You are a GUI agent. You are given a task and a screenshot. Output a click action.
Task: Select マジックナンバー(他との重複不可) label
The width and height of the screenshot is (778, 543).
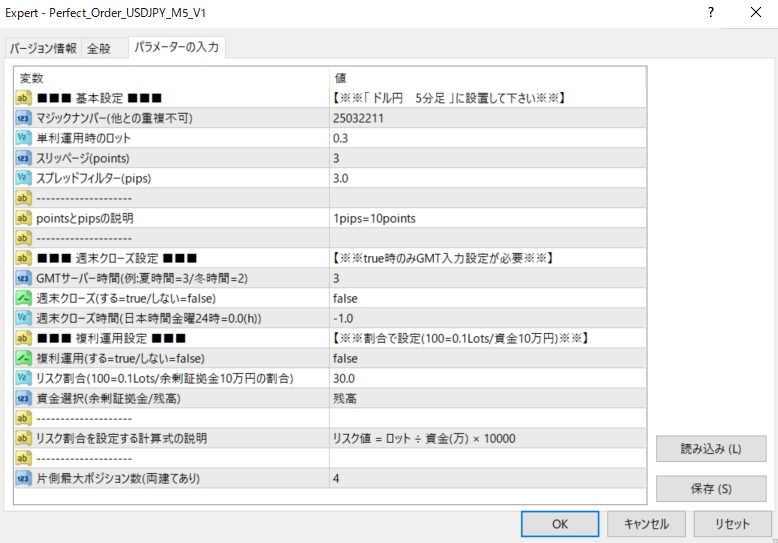tap(114, 118)
